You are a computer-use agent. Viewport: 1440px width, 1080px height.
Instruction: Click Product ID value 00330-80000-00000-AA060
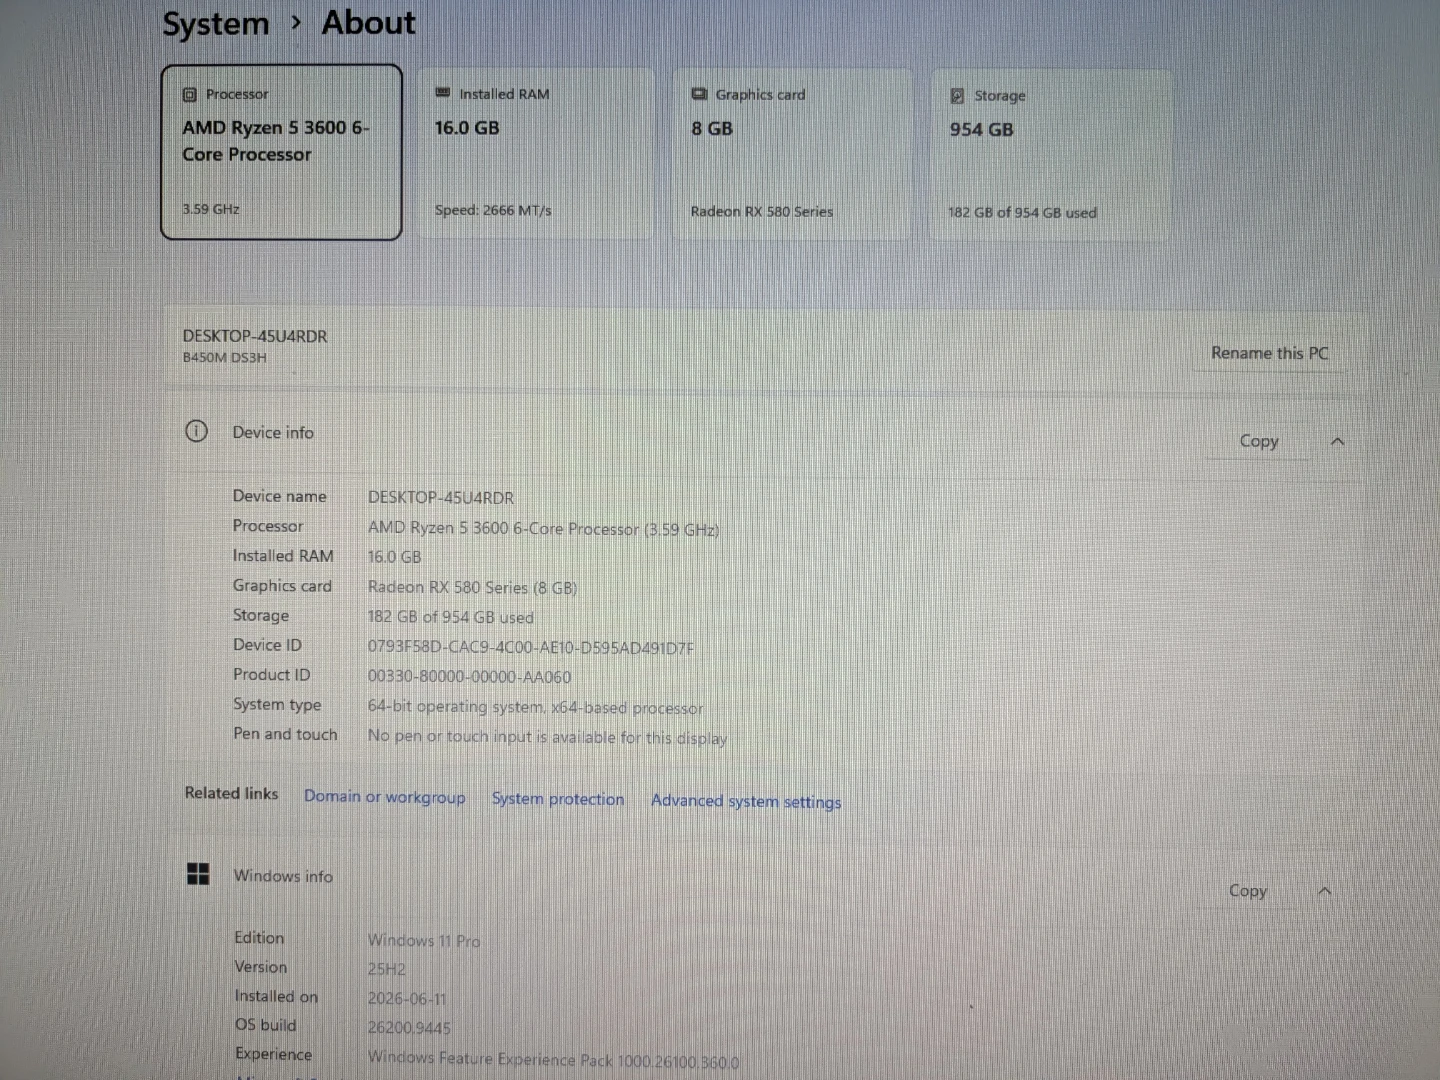(470, 677)
